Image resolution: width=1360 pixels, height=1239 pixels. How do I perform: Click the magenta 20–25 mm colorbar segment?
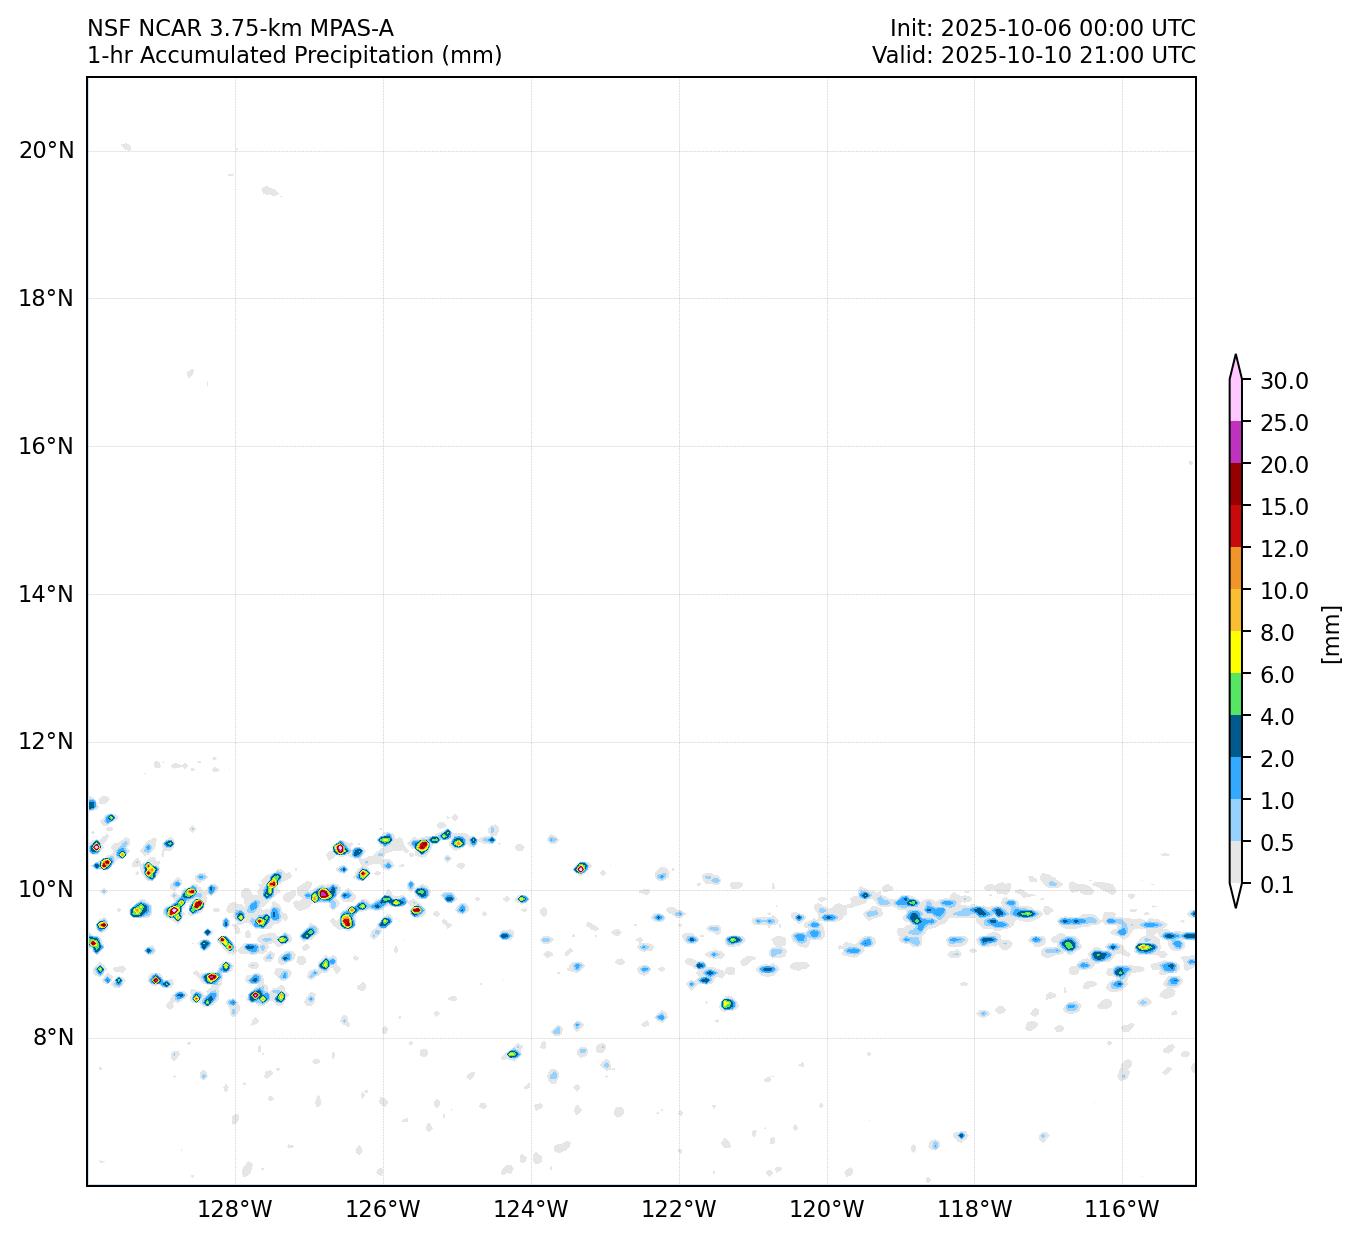(1236, 442)
